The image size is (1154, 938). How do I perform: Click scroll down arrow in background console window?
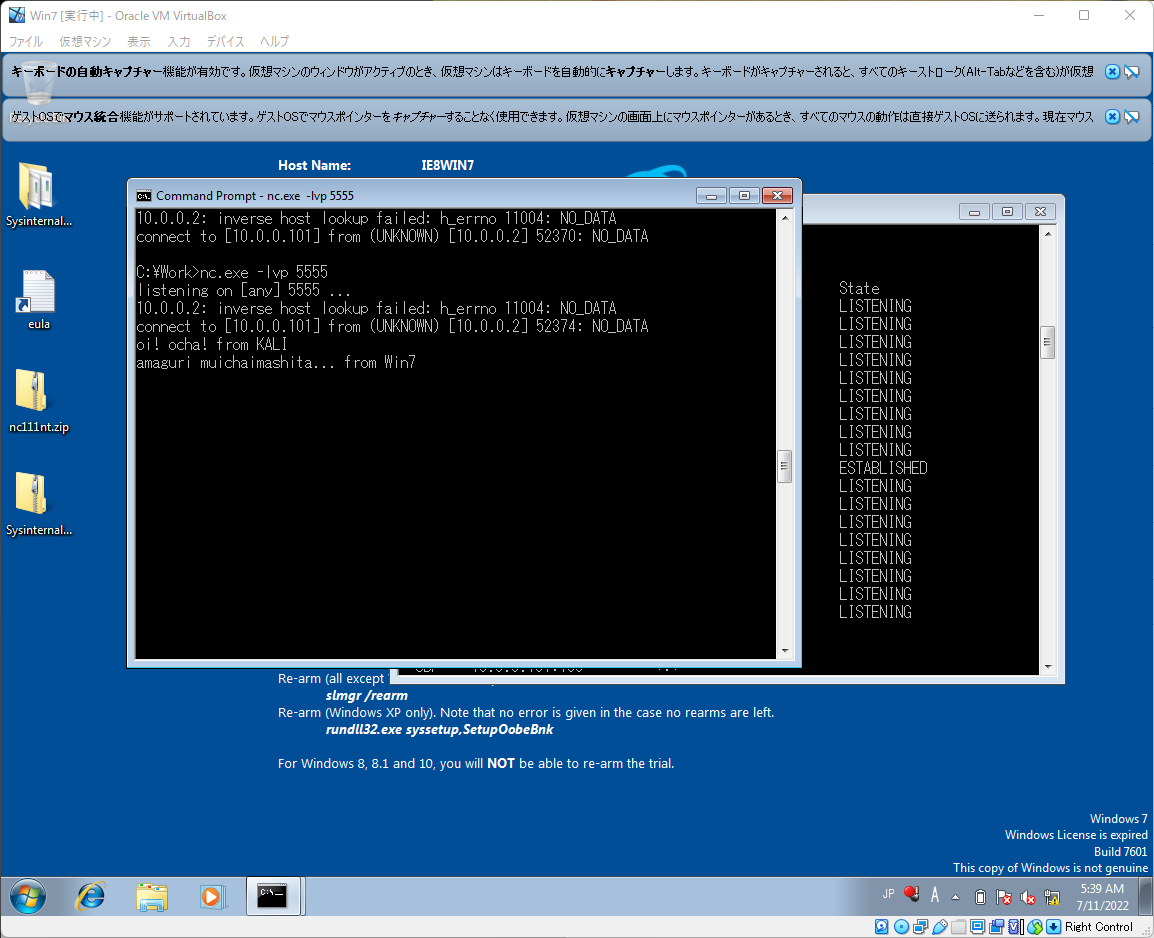(1047, 667)
